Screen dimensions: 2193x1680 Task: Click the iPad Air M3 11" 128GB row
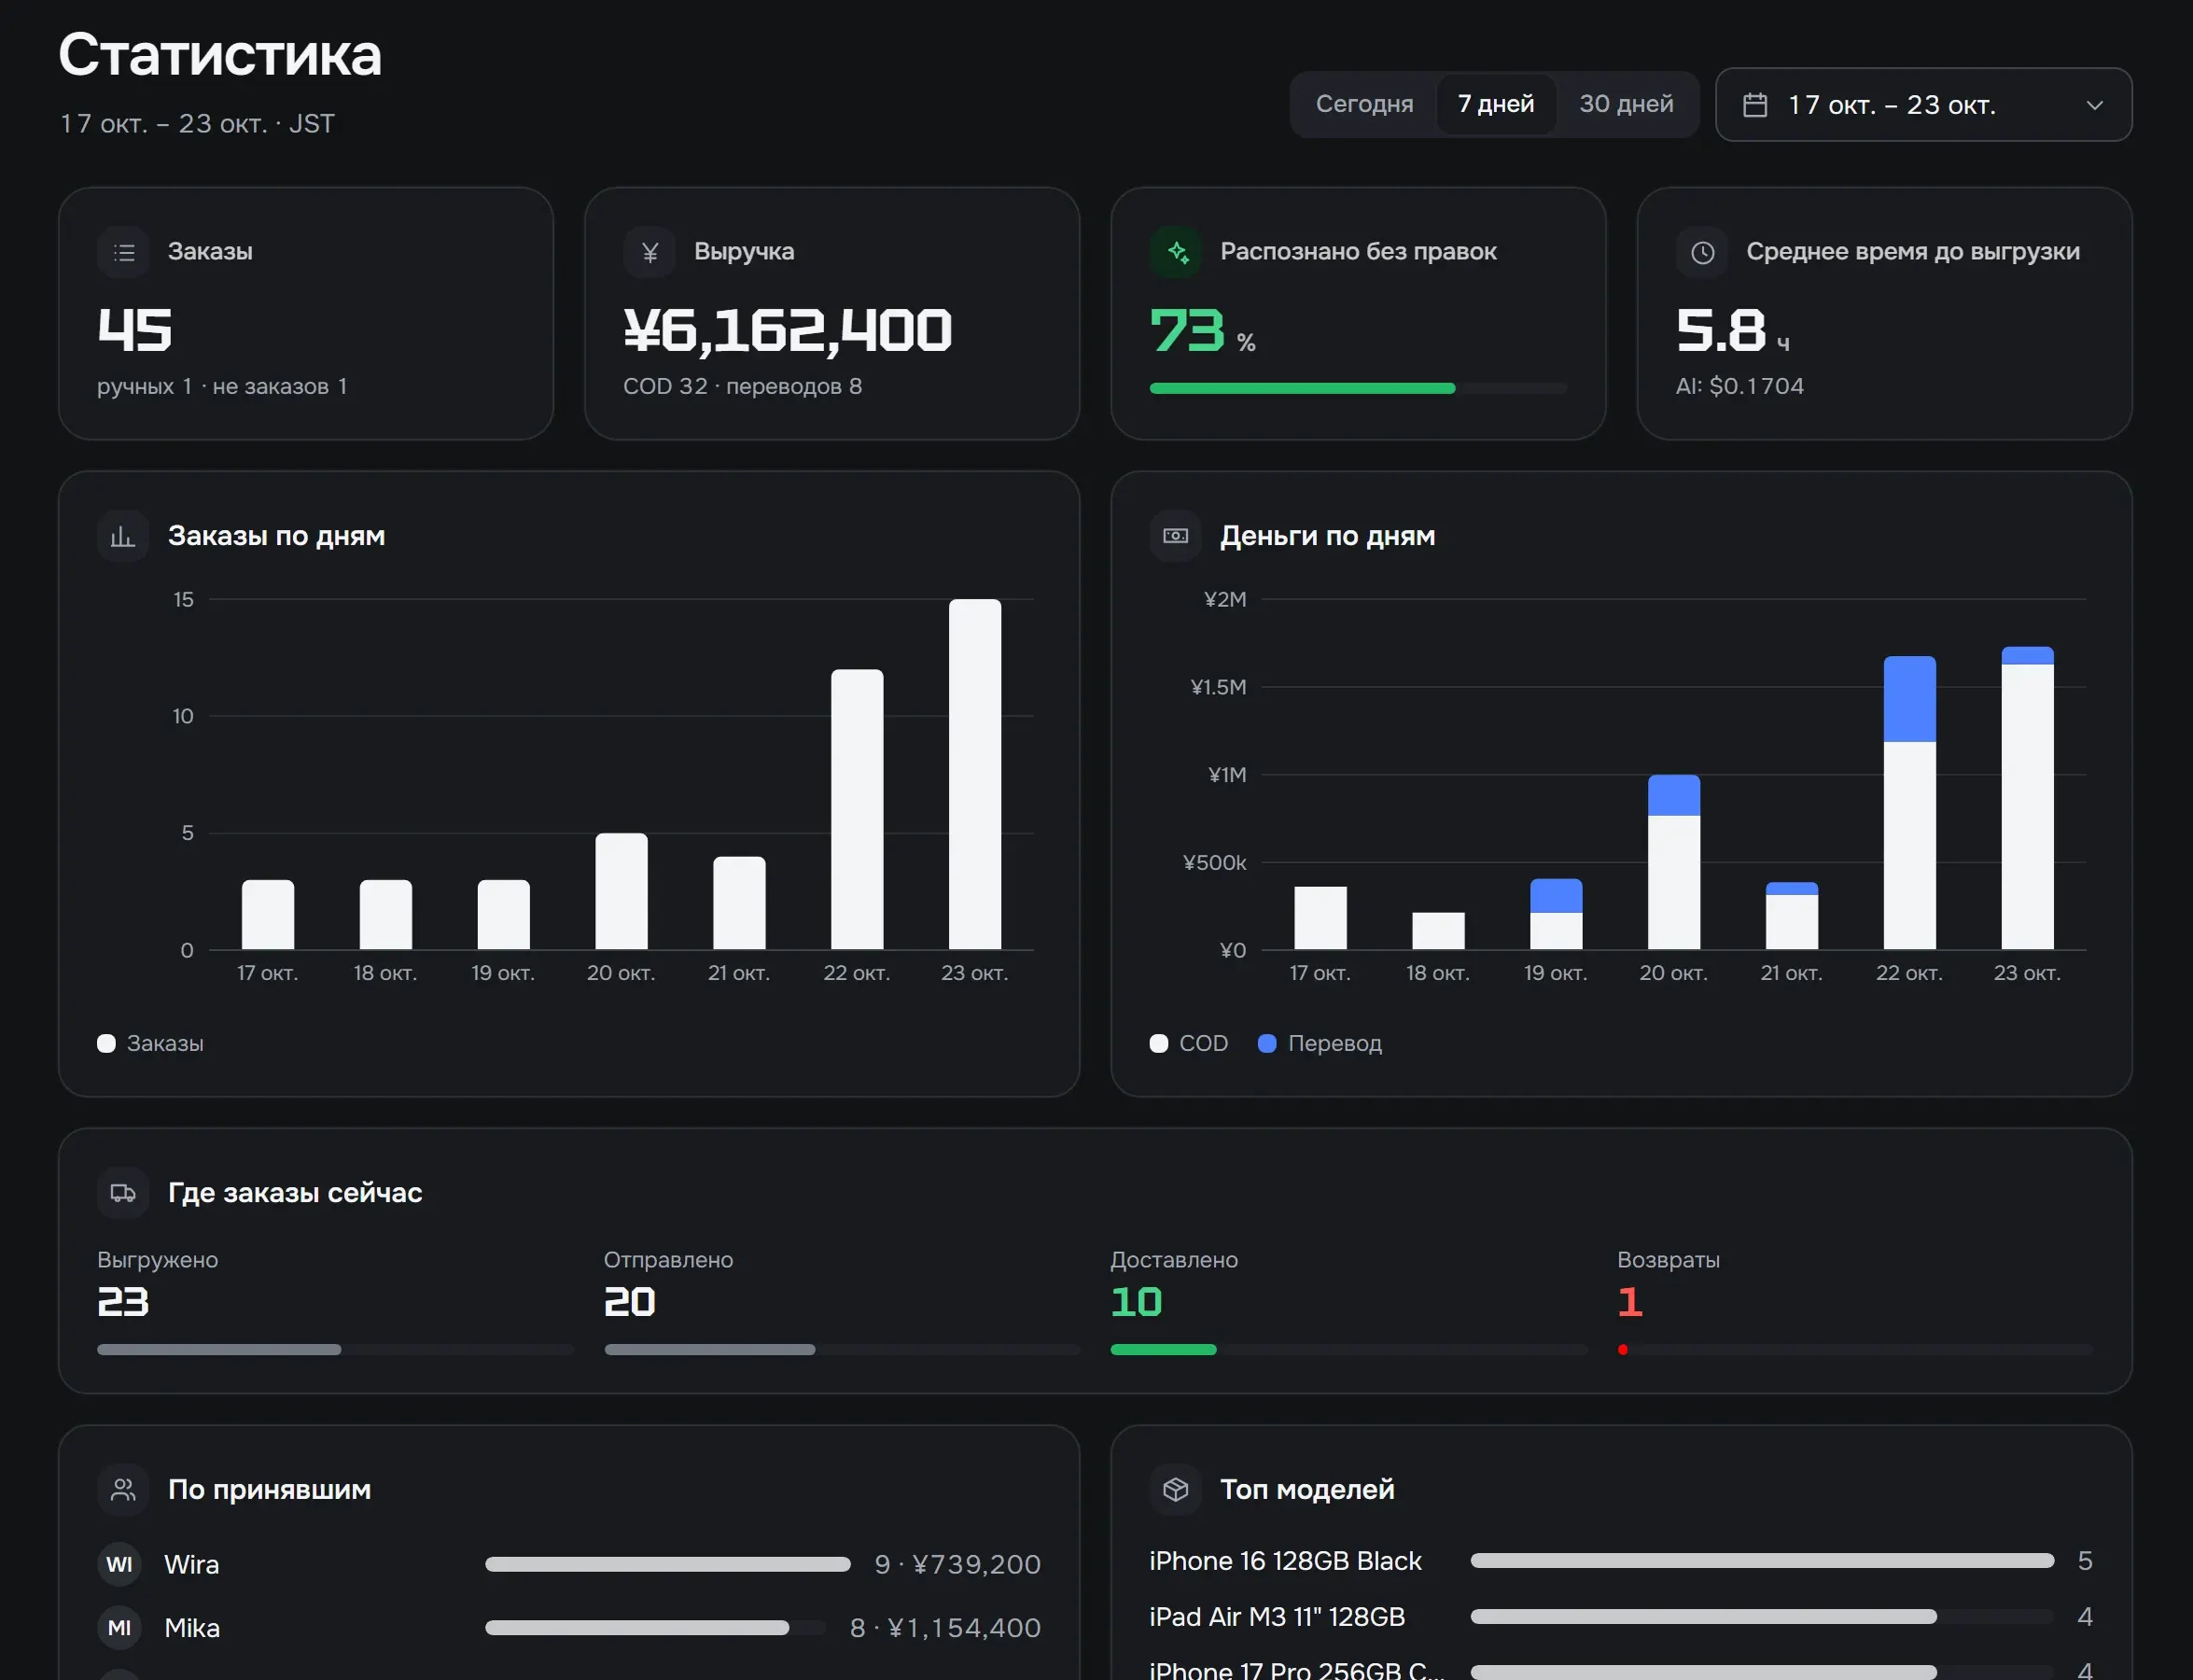(x=1621, y=1617)
